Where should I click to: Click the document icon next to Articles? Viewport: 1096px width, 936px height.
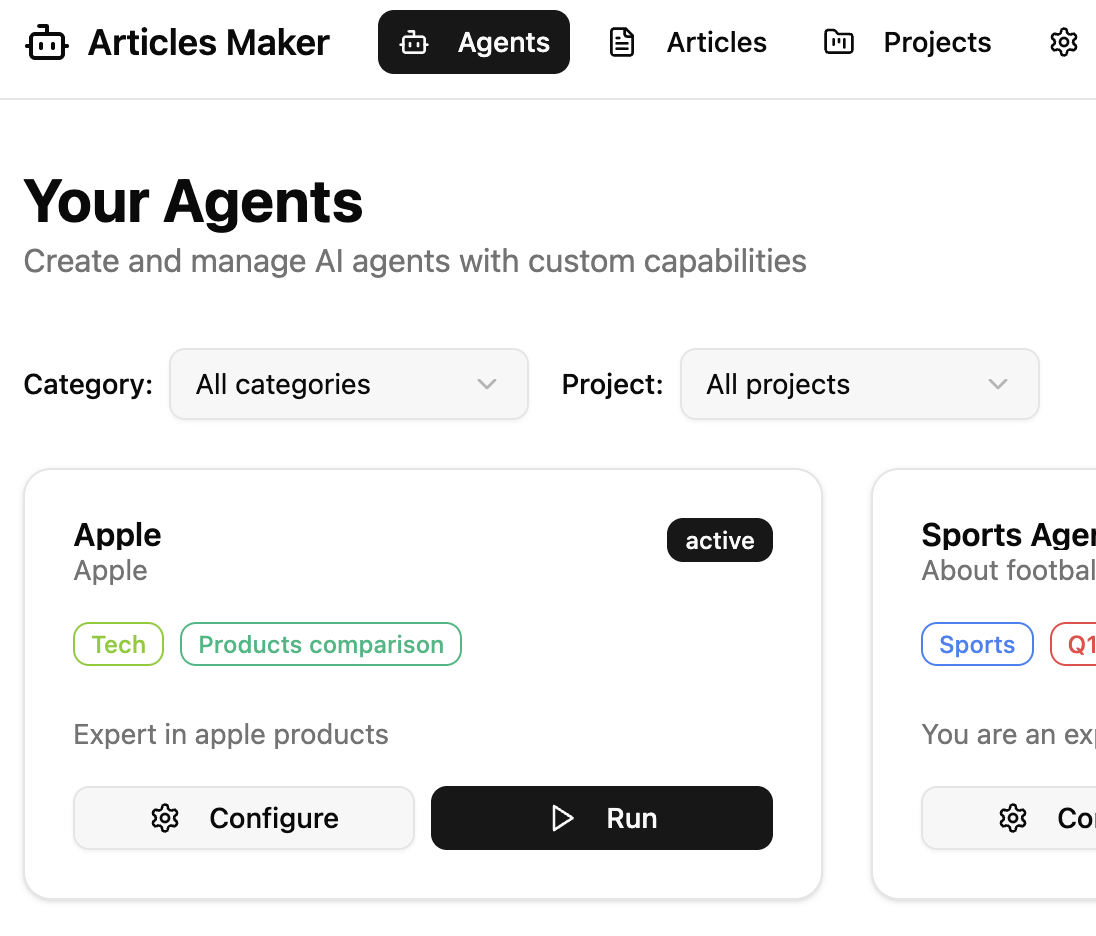[x=622, y=42]
